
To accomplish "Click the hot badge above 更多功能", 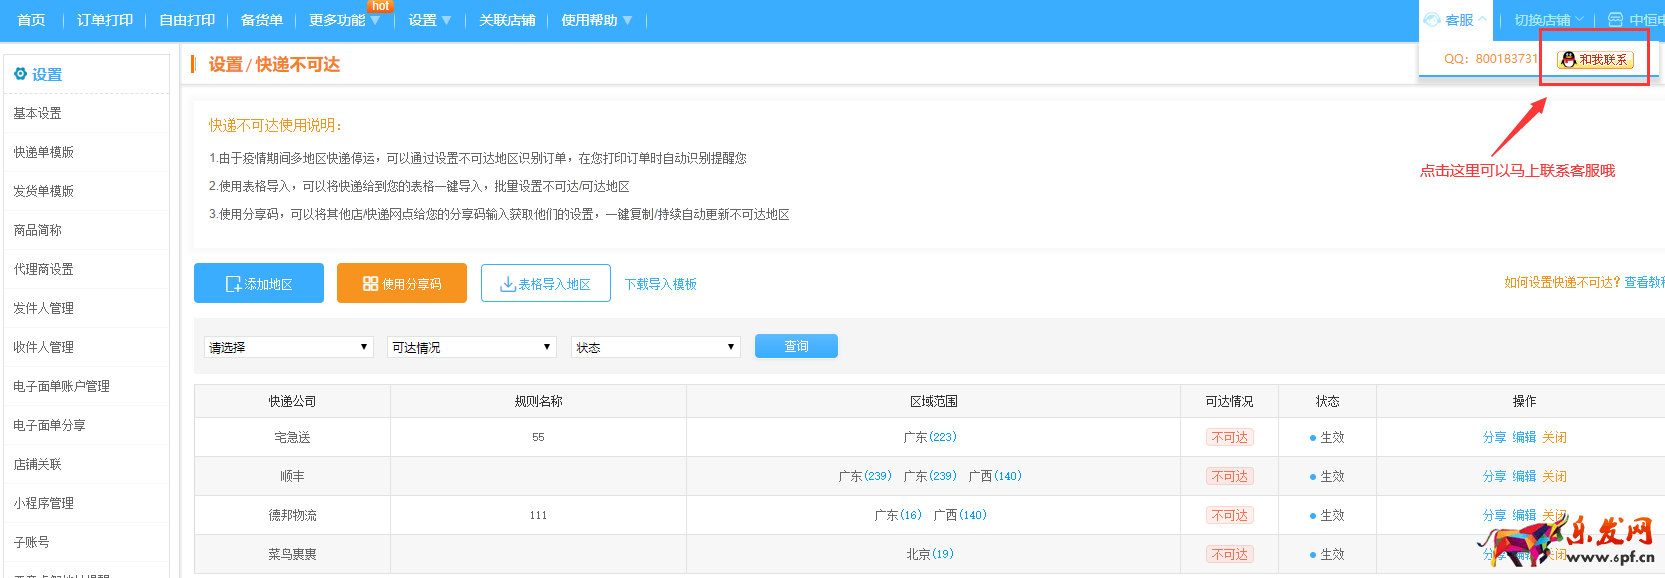I will pos(380,6).
